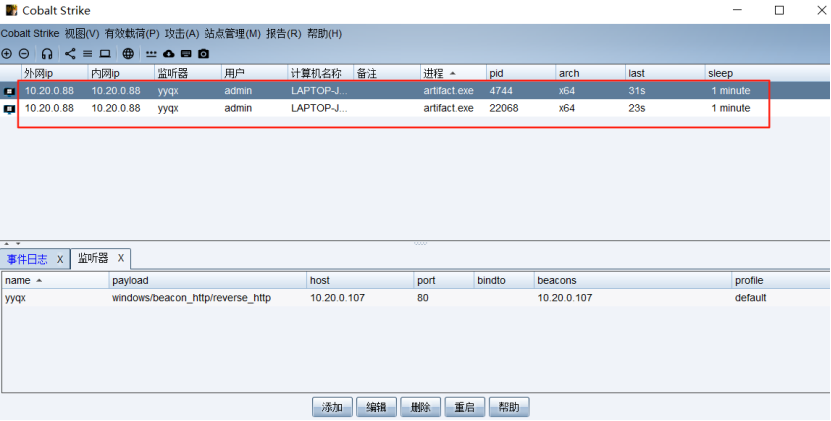Click beacon computer icon for pid 22068
This screenshot has height=421, width=831.
10,109
